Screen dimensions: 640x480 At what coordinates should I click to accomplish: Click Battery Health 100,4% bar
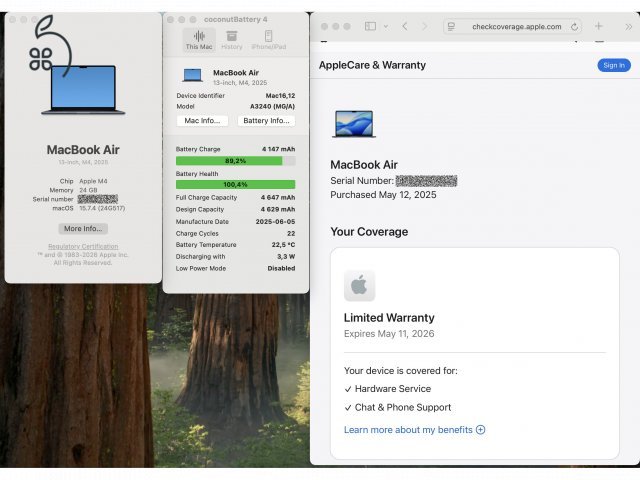coord(236,184)
